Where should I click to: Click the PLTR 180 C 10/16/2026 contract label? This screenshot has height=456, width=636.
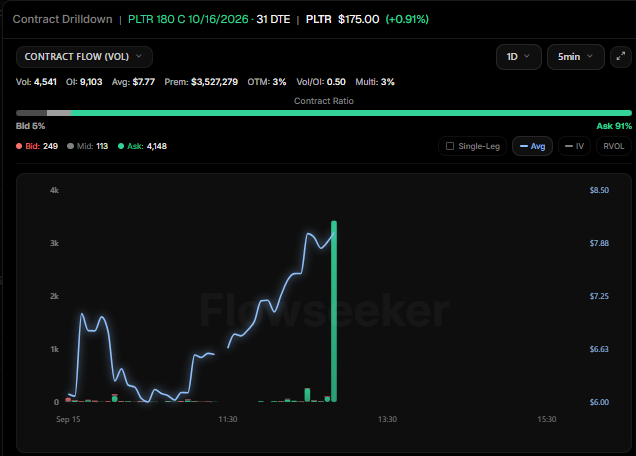tap(188, 19)
